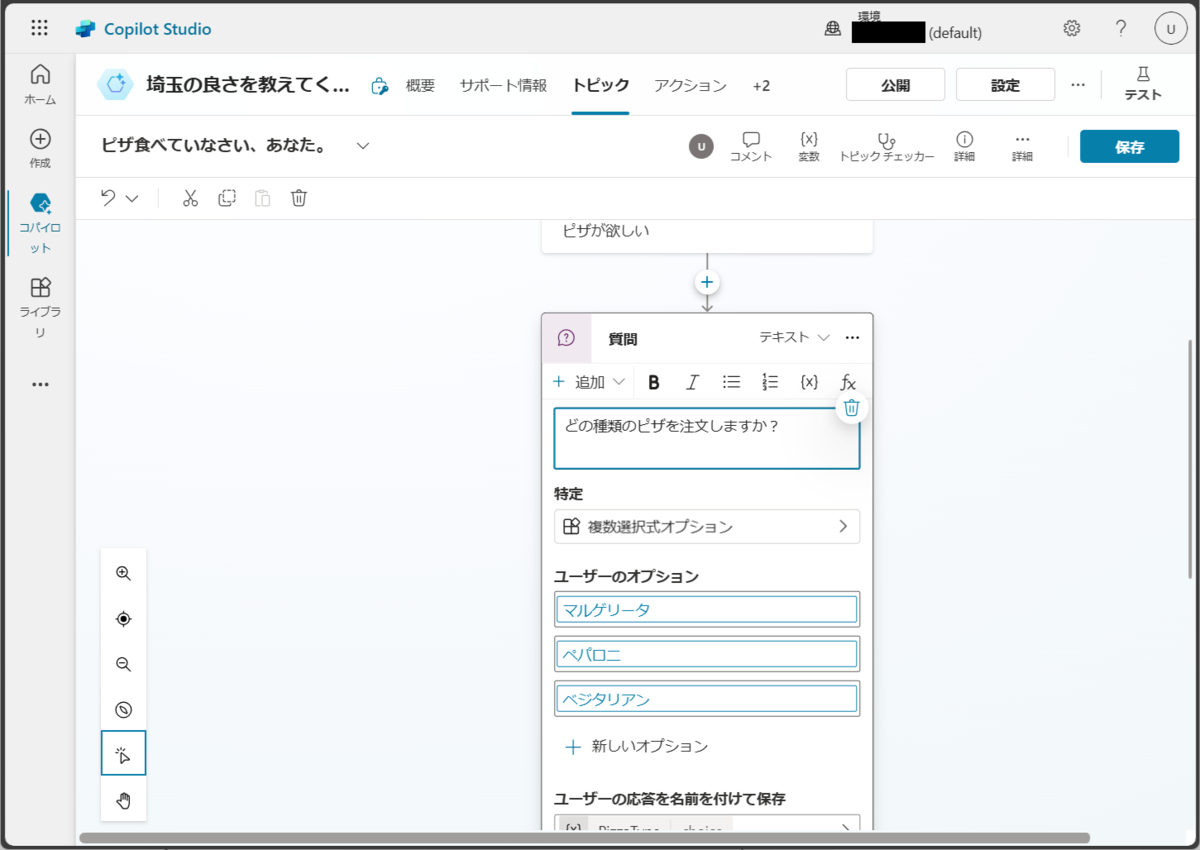
Task: Add node with plus connector
Action: coord(707,283)
